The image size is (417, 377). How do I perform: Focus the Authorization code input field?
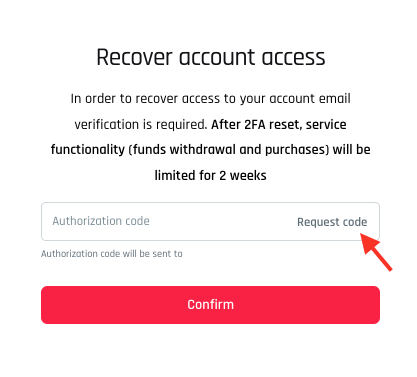point(210,221)
